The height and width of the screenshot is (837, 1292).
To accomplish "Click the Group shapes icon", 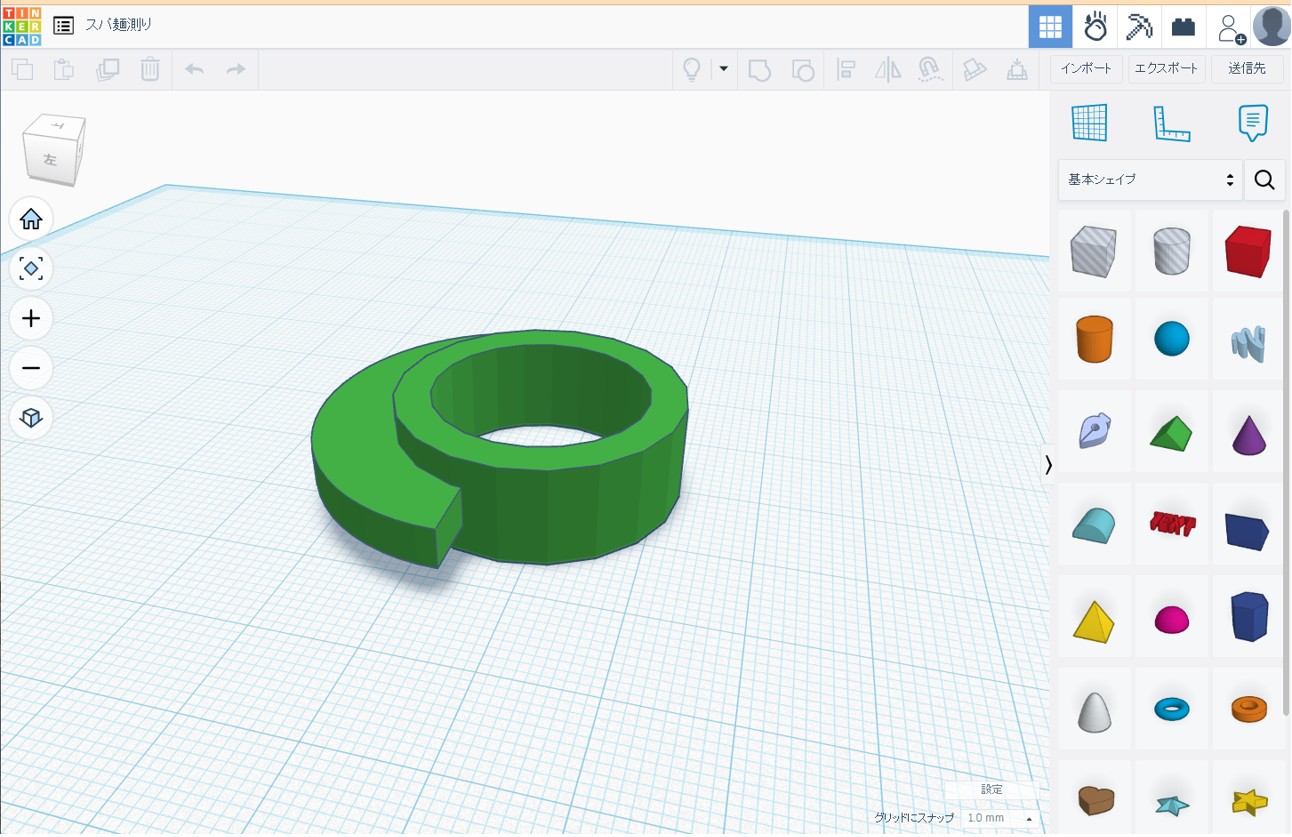I will [760, 69].
